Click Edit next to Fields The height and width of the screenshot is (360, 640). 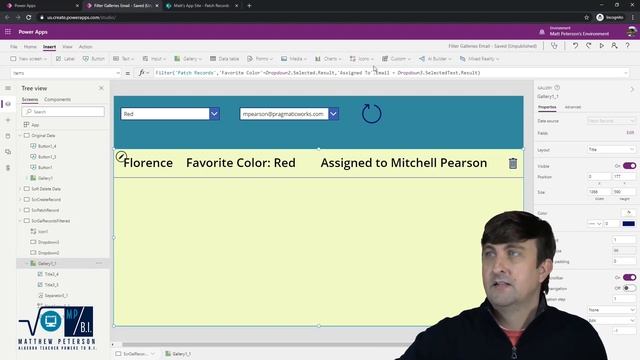click(630, 133)
